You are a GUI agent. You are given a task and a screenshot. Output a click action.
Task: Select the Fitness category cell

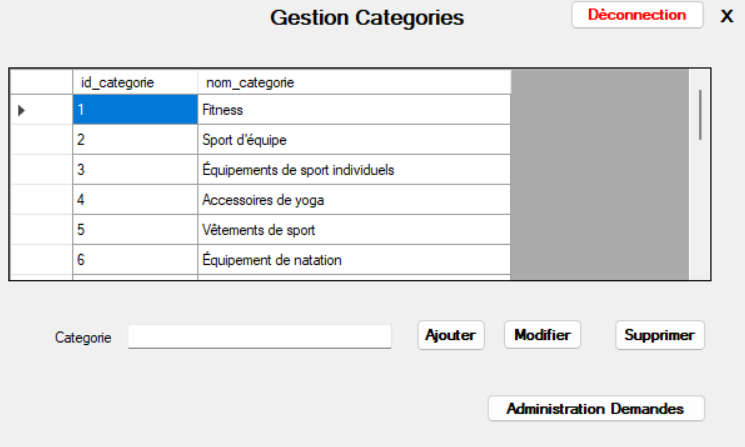coord(354,110)
